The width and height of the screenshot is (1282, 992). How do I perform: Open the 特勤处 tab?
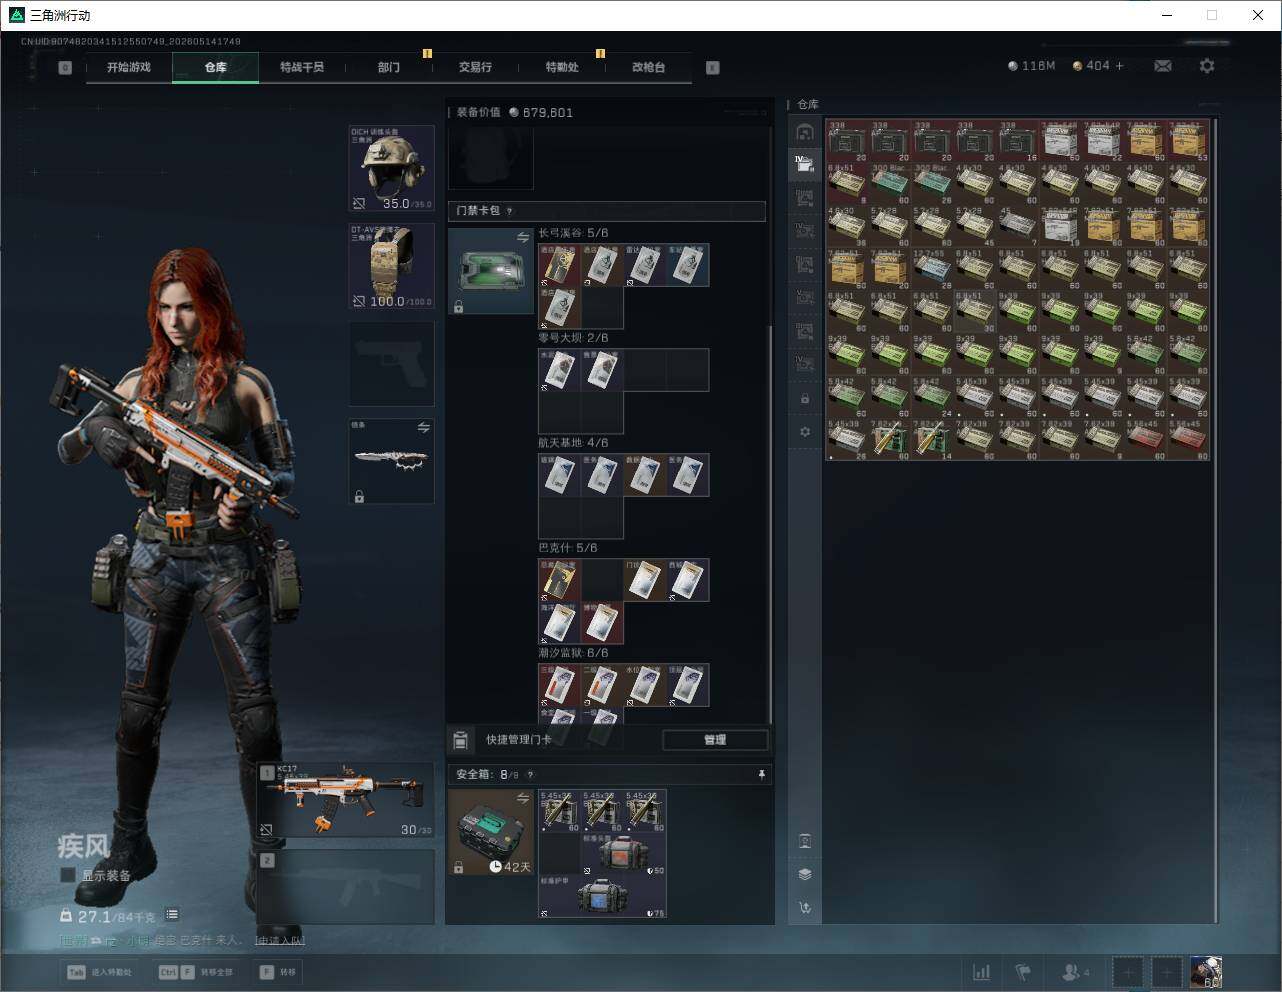pyautogui.click(x=562, y=67)
